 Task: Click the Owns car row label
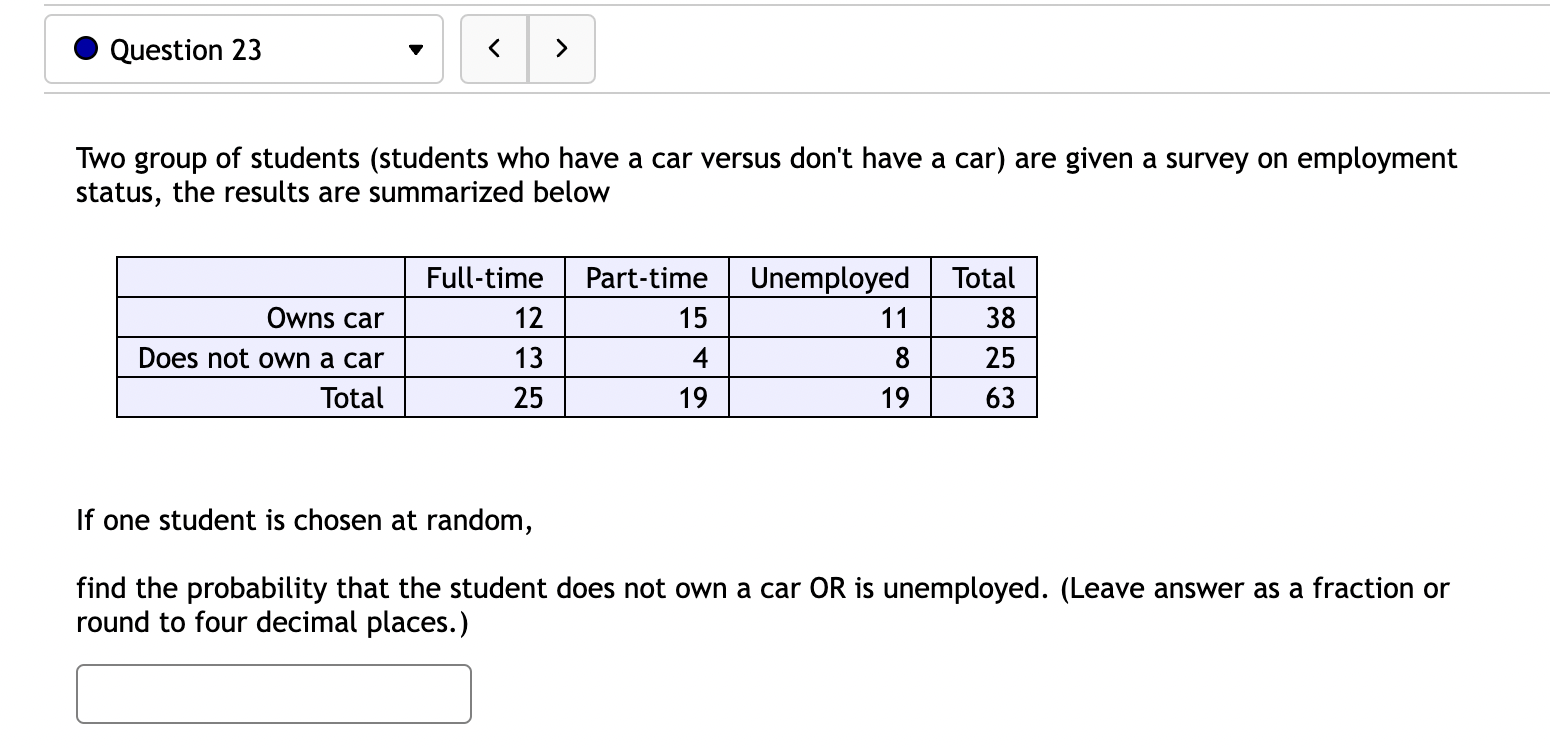(x=325, y=317)
